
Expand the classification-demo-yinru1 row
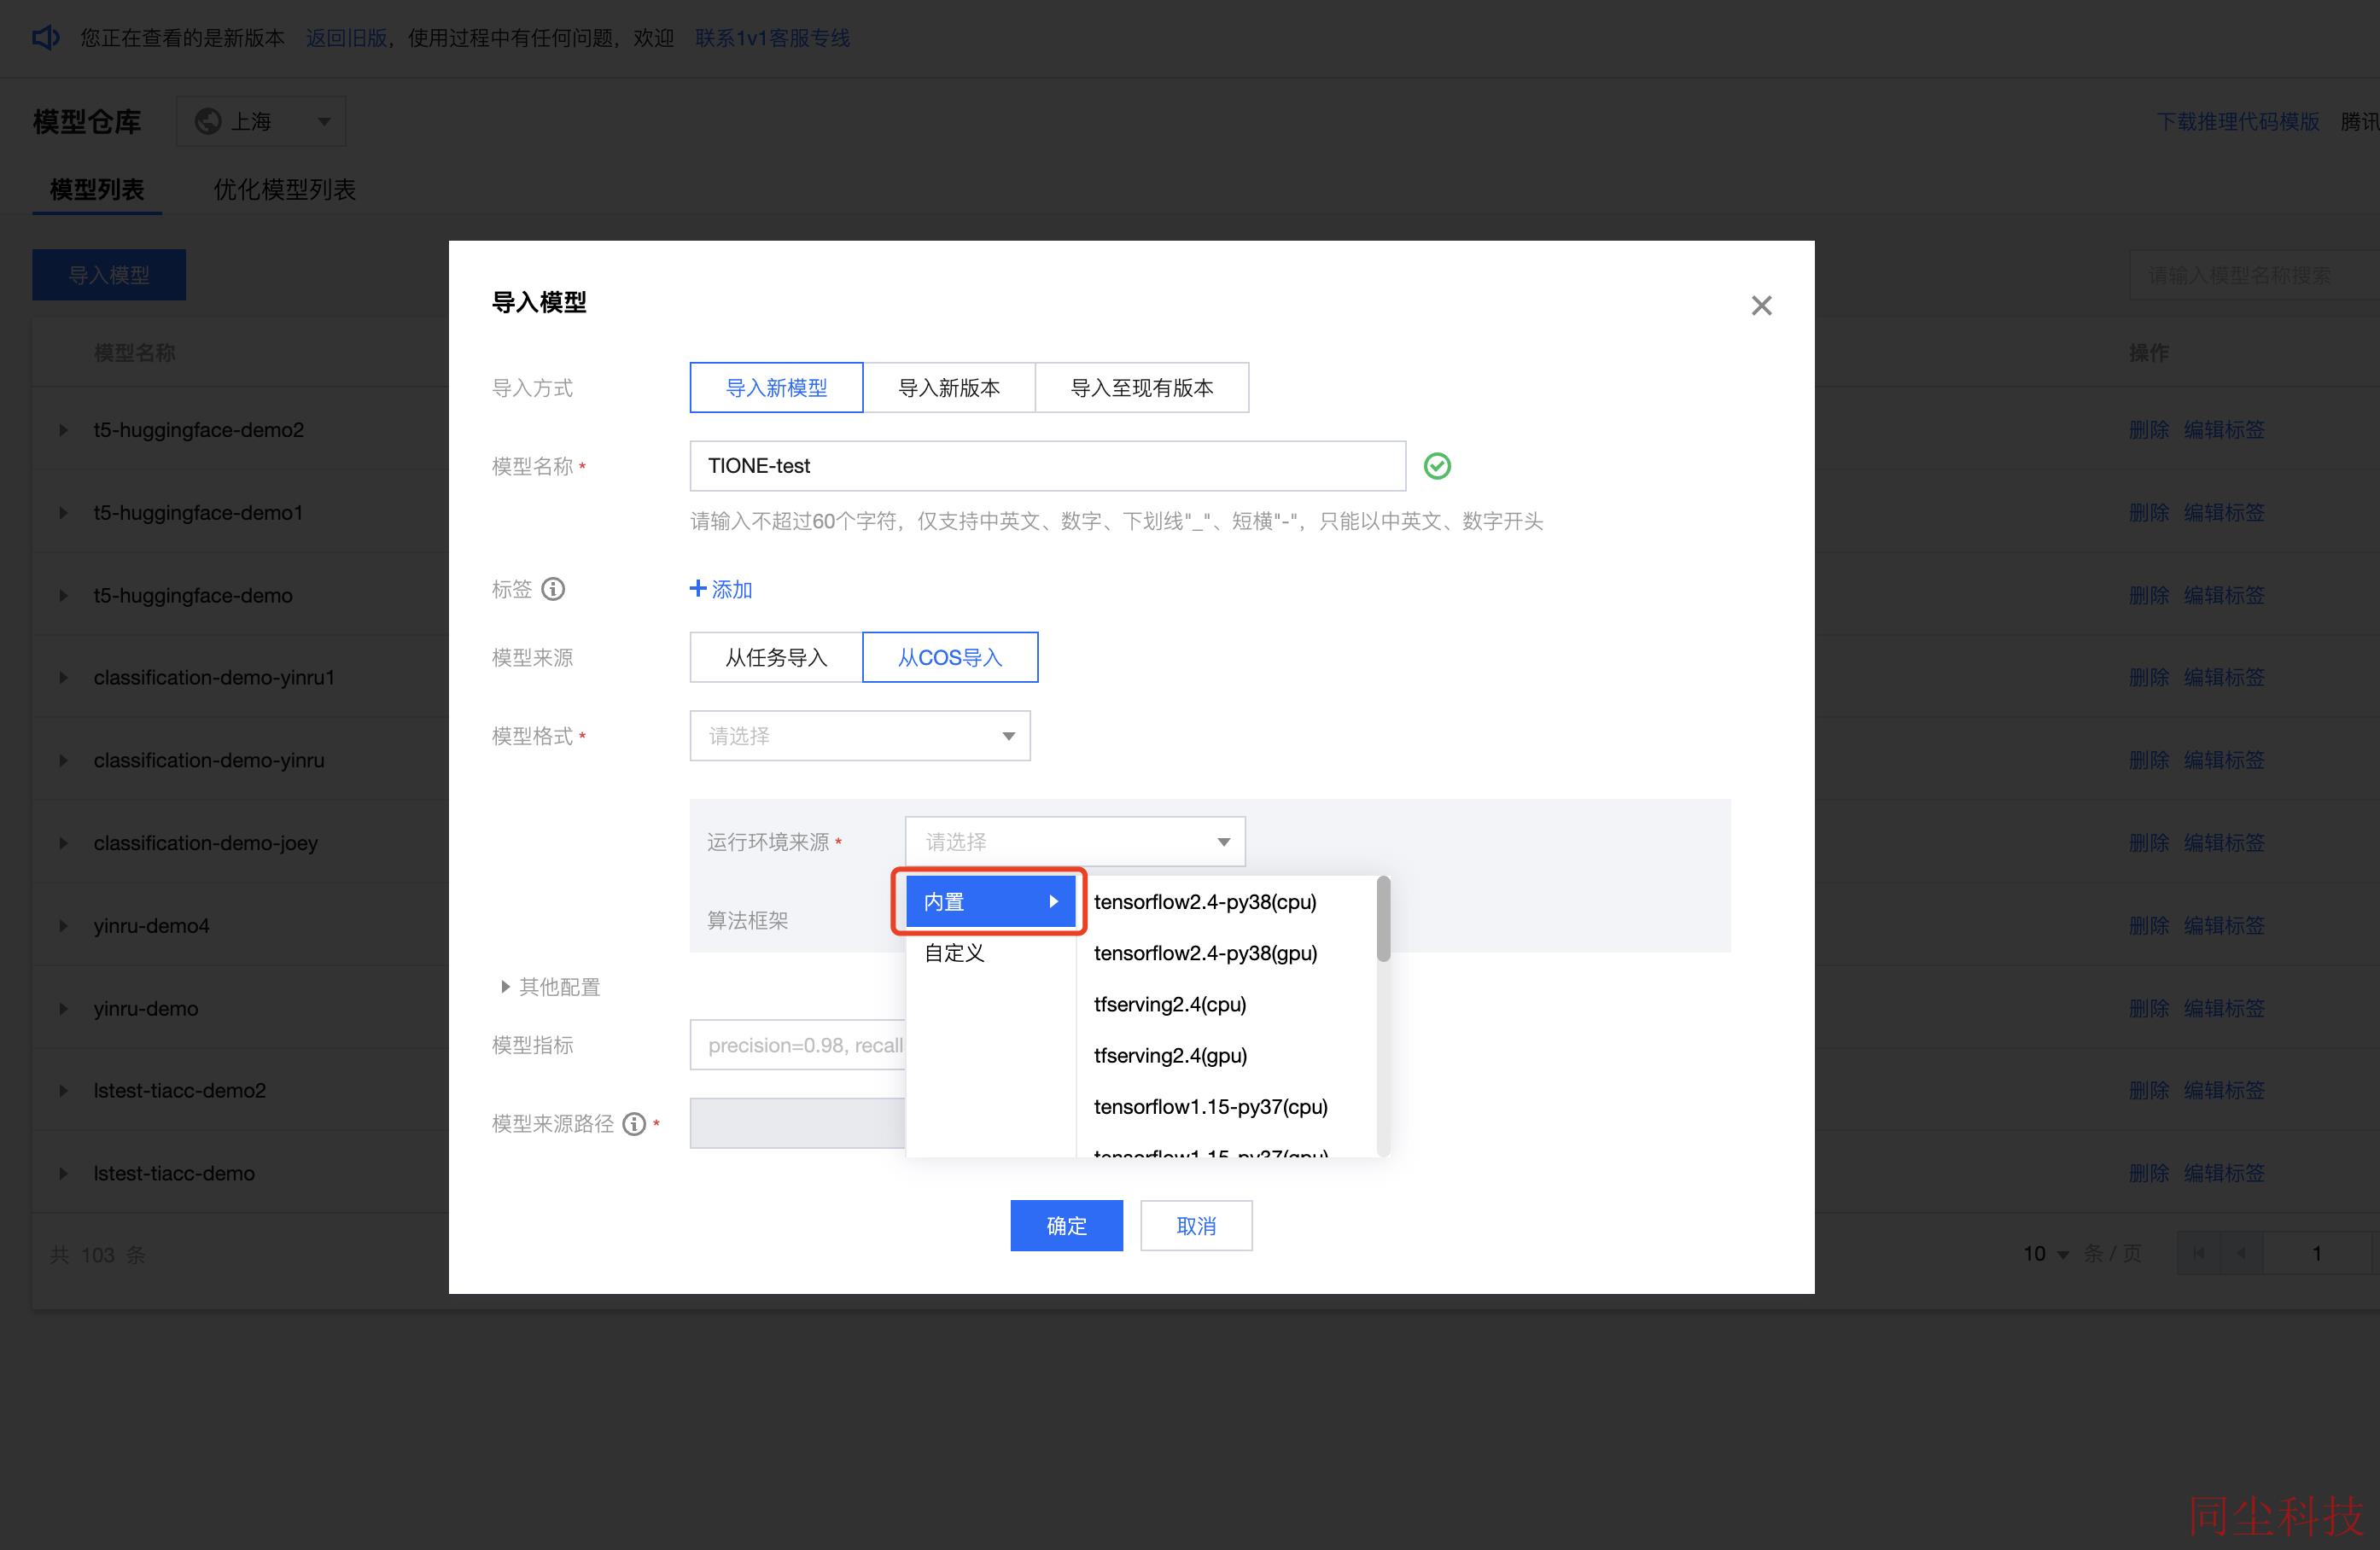pyautogui.click(x=63, y=678)
